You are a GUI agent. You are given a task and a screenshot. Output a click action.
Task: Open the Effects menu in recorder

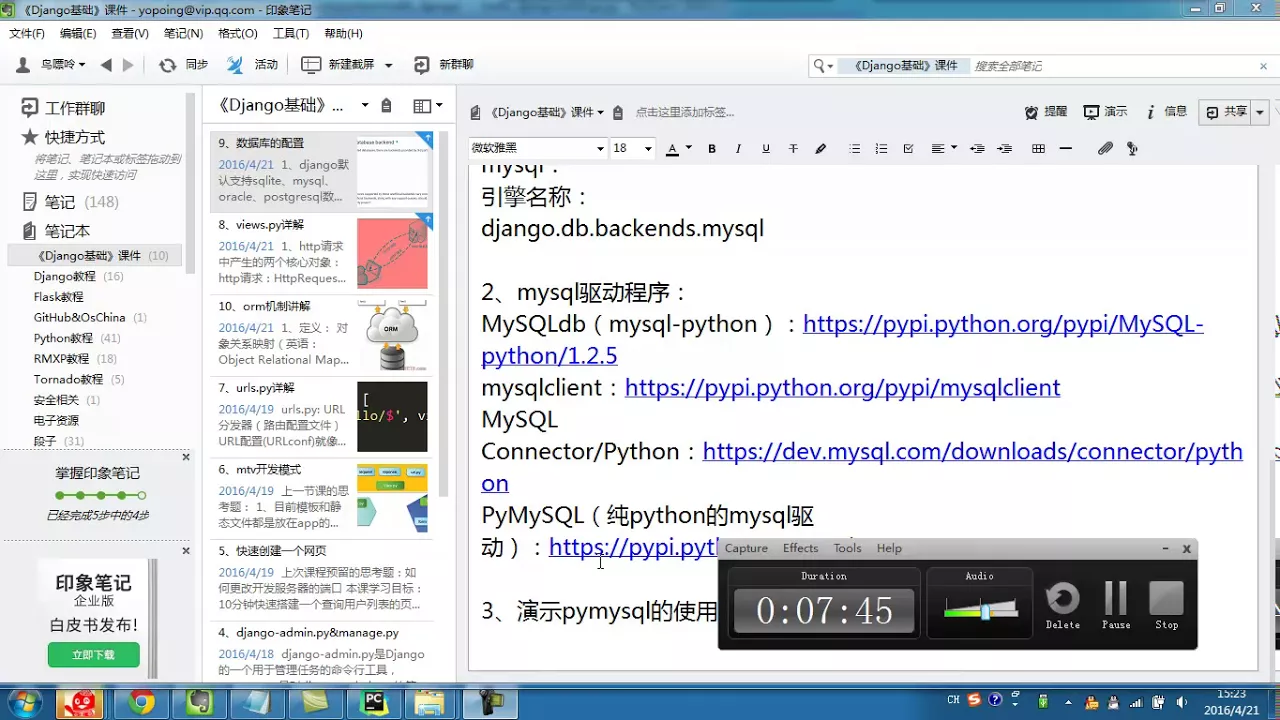(x=800, y=548)
